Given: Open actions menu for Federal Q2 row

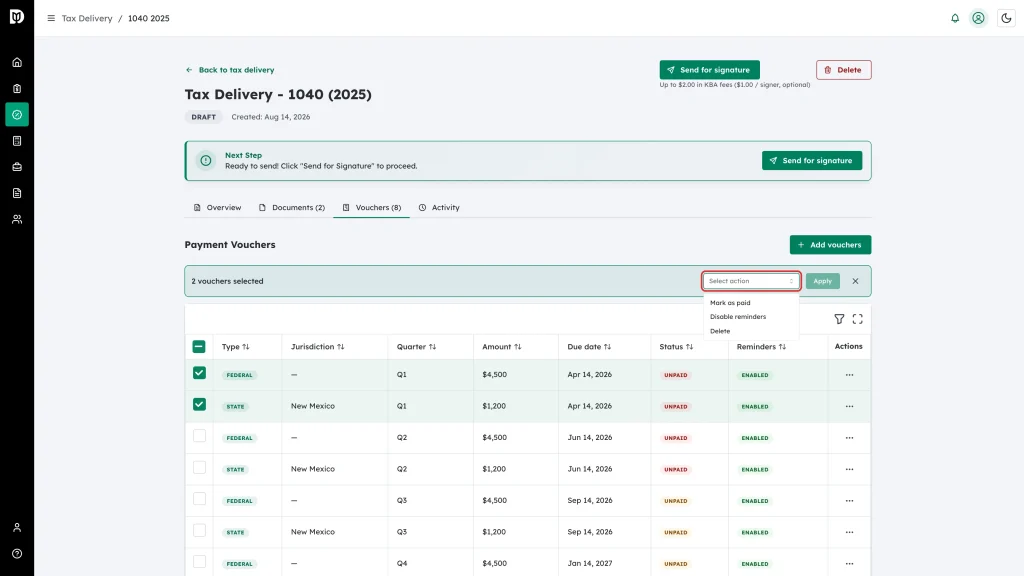Looking at the screenshot, I should point(850,438).
